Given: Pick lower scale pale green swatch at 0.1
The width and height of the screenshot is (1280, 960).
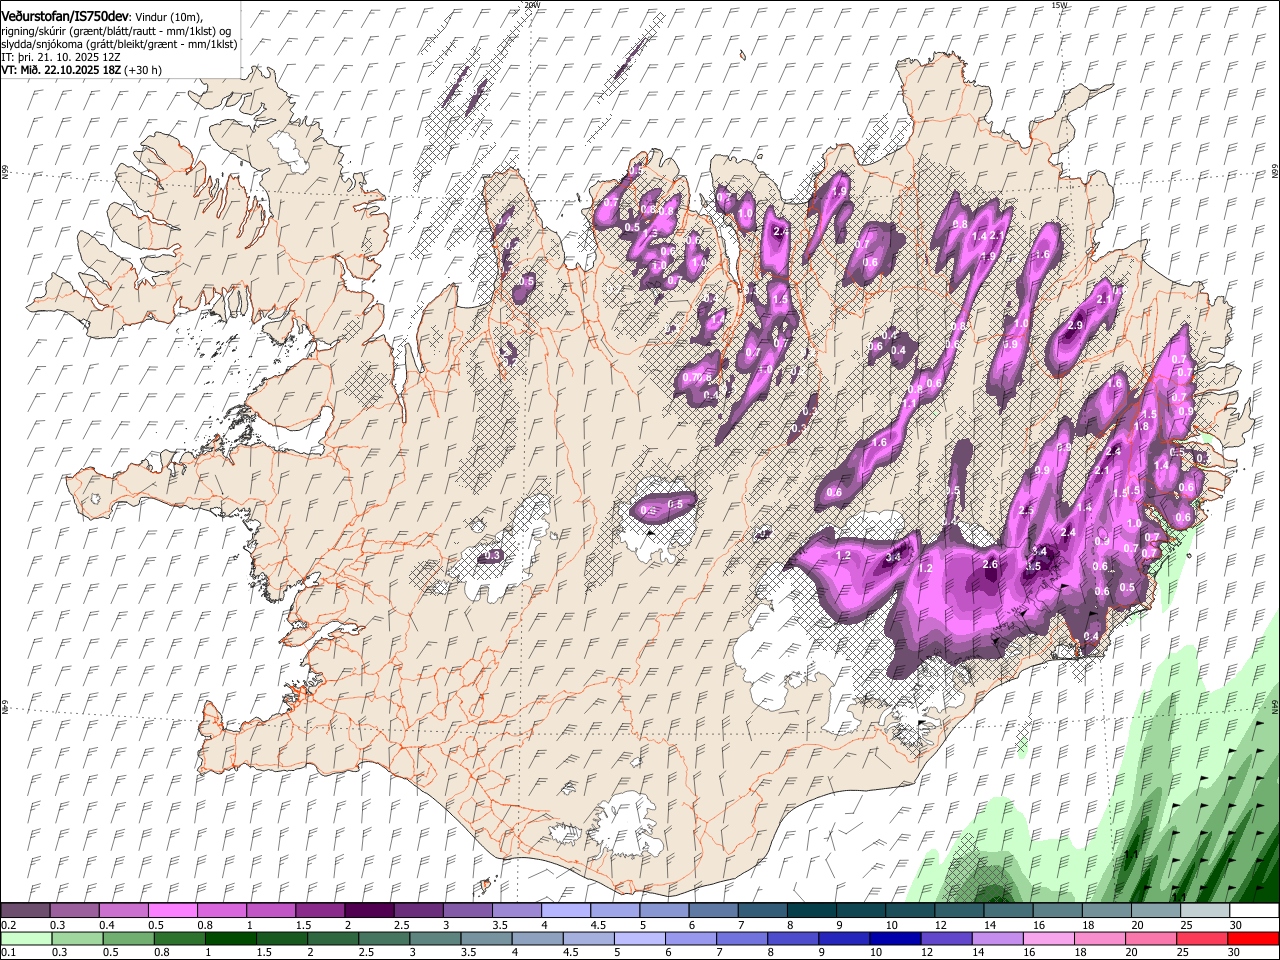Looking at the screenshot, I should pos(27,938).
